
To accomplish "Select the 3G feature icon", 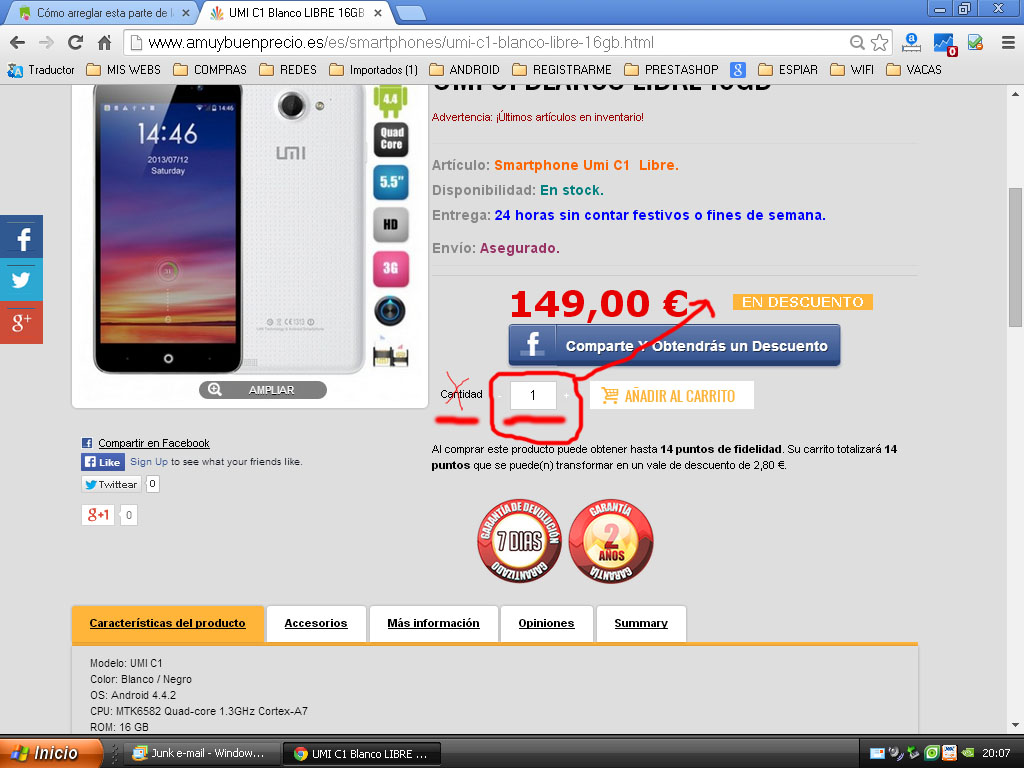I will click(x=391, y=268).
